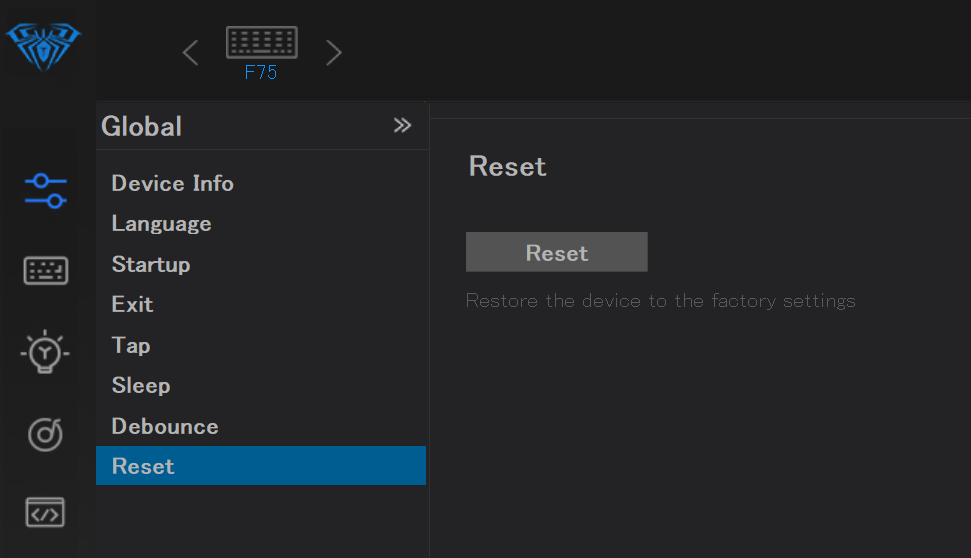
Task: Click the Global panel heading
Action: pos(141,127)
